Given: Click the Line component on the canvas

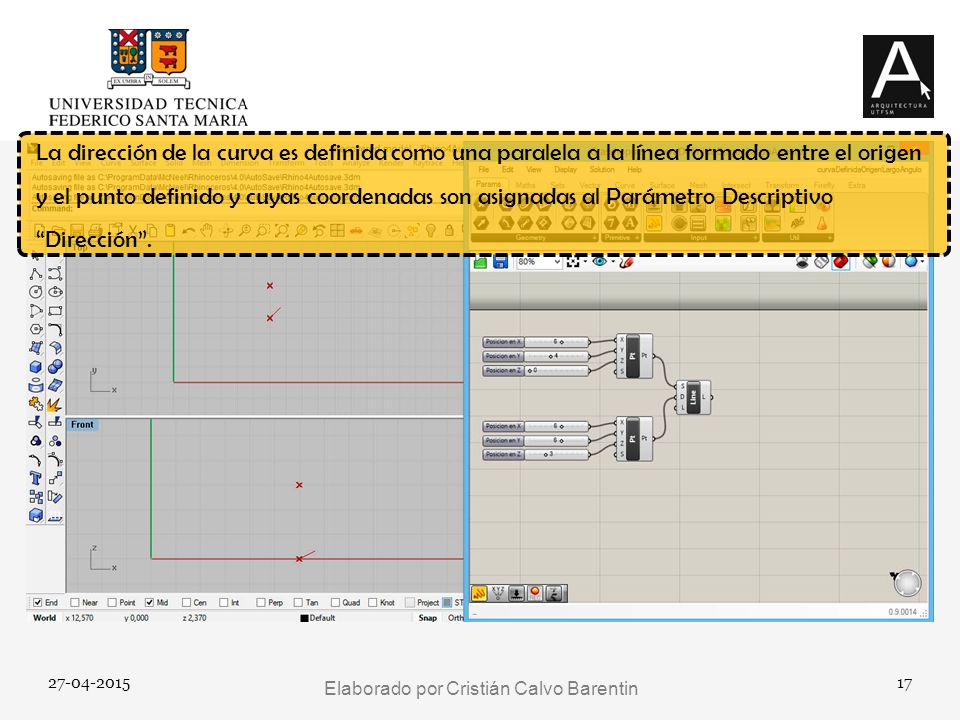Looking at the screenshot, I should 693,397.
